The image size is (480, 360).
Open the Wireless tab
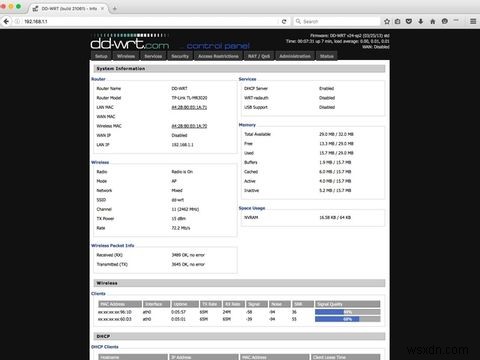tap(126, 56)
